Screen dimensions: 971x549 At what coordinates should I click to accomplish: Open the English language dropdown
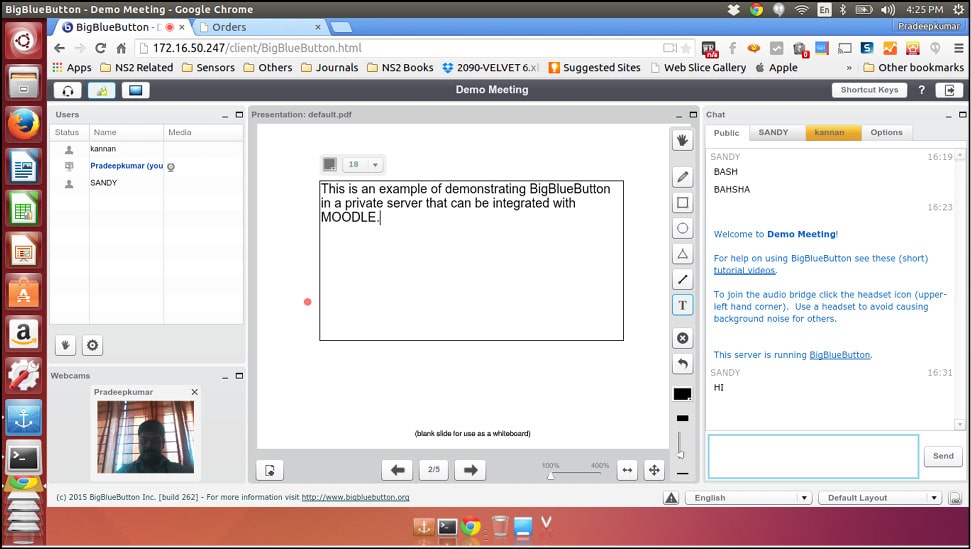[x=749, y=497]
